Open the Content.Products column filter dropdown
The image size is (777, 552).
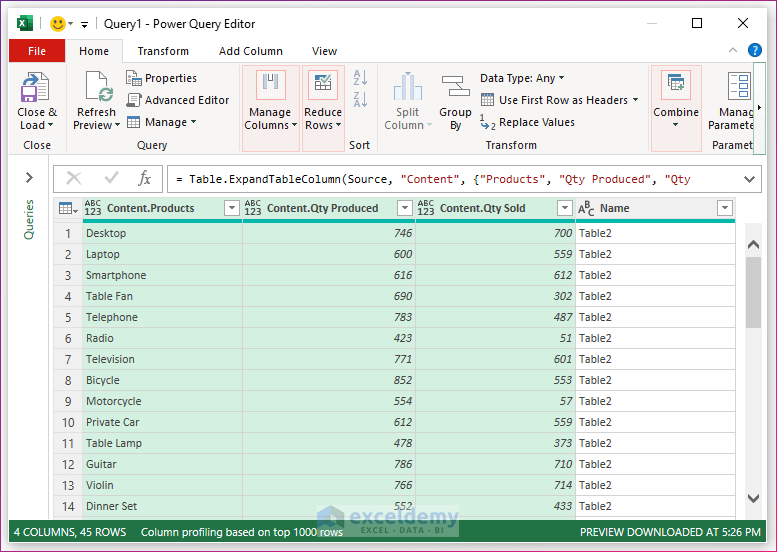pyautogui.click(x=232, y=208)
